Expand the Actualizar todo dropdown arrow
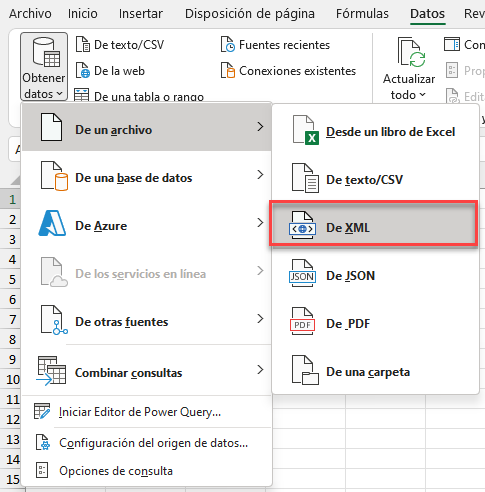Image resolution: width=485 pixels, height=492 pixels. pos(422,95)
